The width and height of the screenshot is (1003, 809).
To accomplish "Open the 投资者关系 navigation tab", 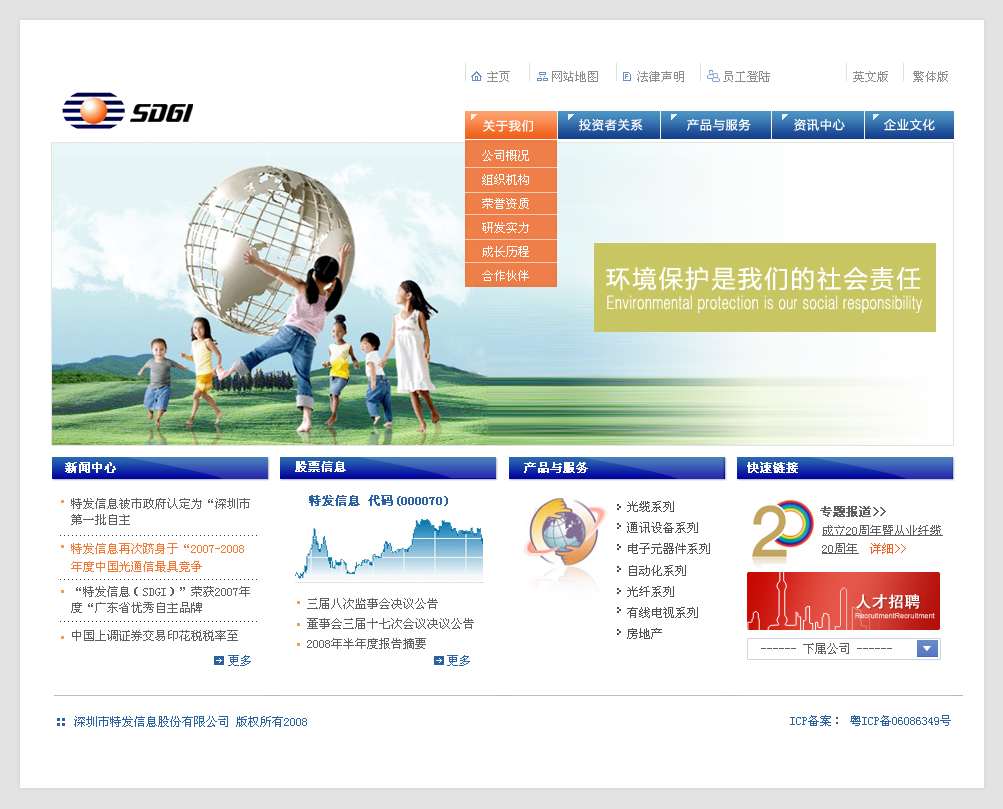I will click(611, 126).
